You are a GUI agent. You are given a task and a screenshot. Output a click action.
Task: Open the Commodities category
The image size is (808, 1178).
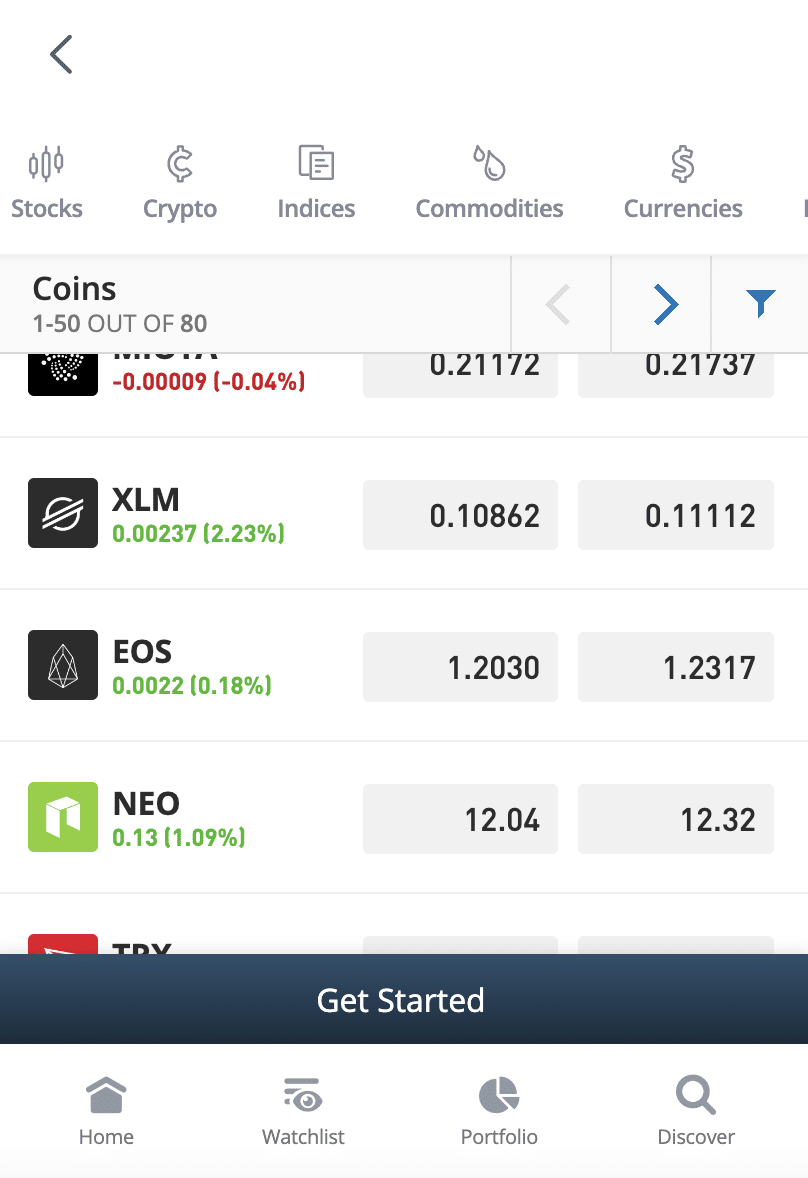490,183
